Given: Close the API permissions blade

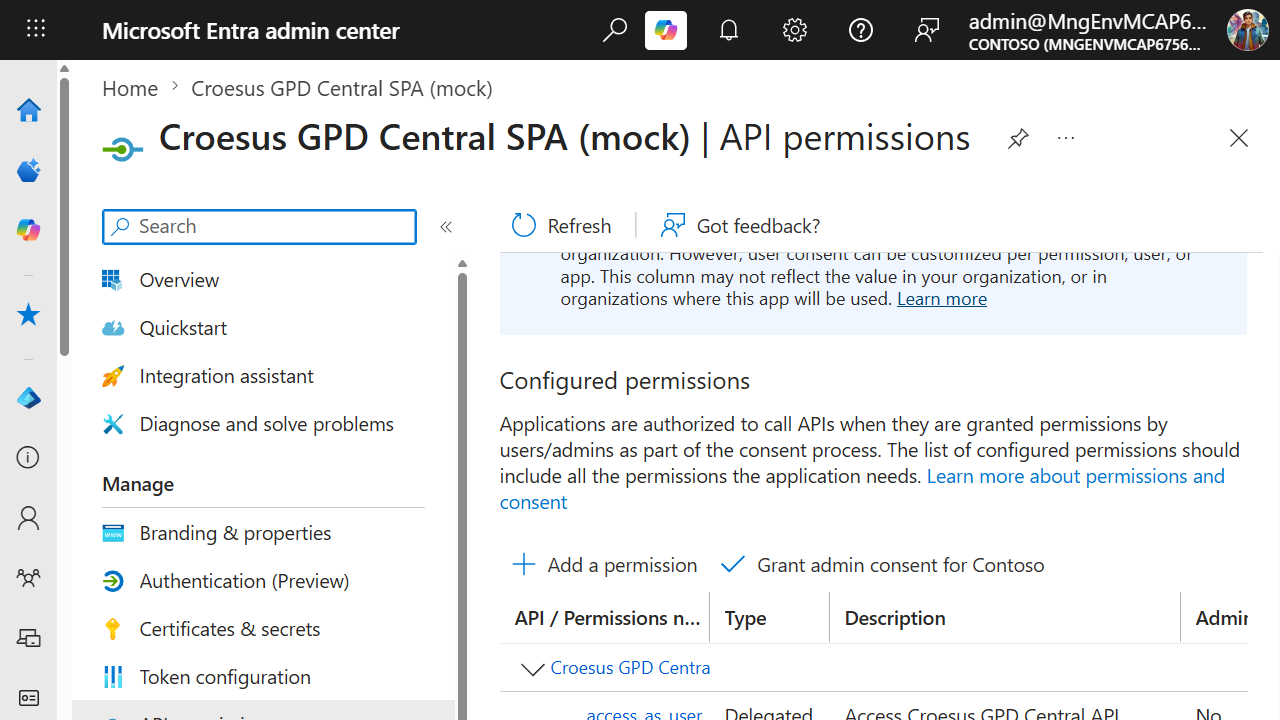Looking at the screenshot, I should click(1239, 138).
